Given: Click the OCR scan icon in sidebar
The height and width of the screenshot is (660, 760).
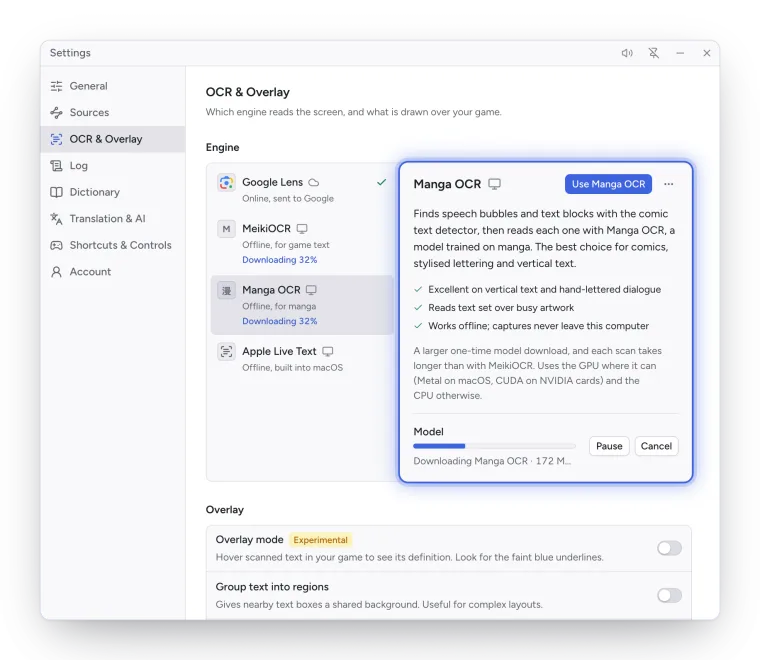Looking at the screenshot, I should (56, 139).
